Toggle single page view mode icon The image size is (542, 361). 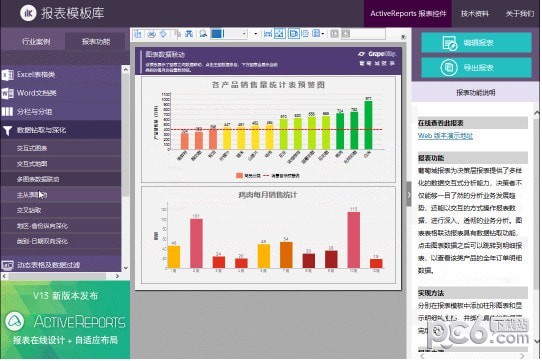(293, 34)
